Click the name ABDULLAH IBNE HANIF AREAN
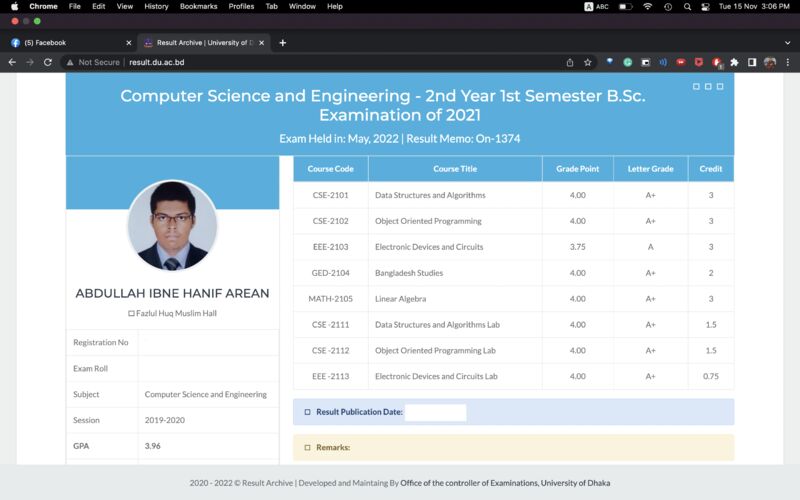 172,293
